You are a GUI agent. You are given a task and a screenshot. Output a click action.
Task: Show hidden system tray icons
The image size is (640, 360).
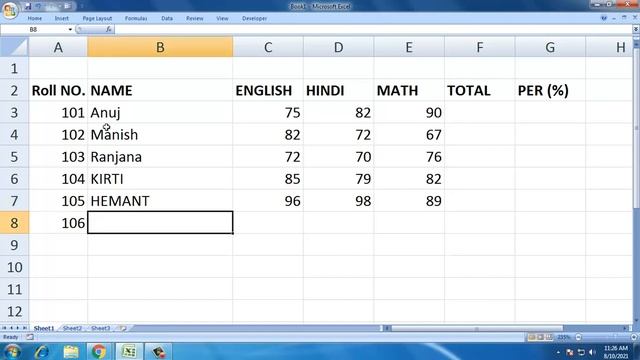(558, 352)
